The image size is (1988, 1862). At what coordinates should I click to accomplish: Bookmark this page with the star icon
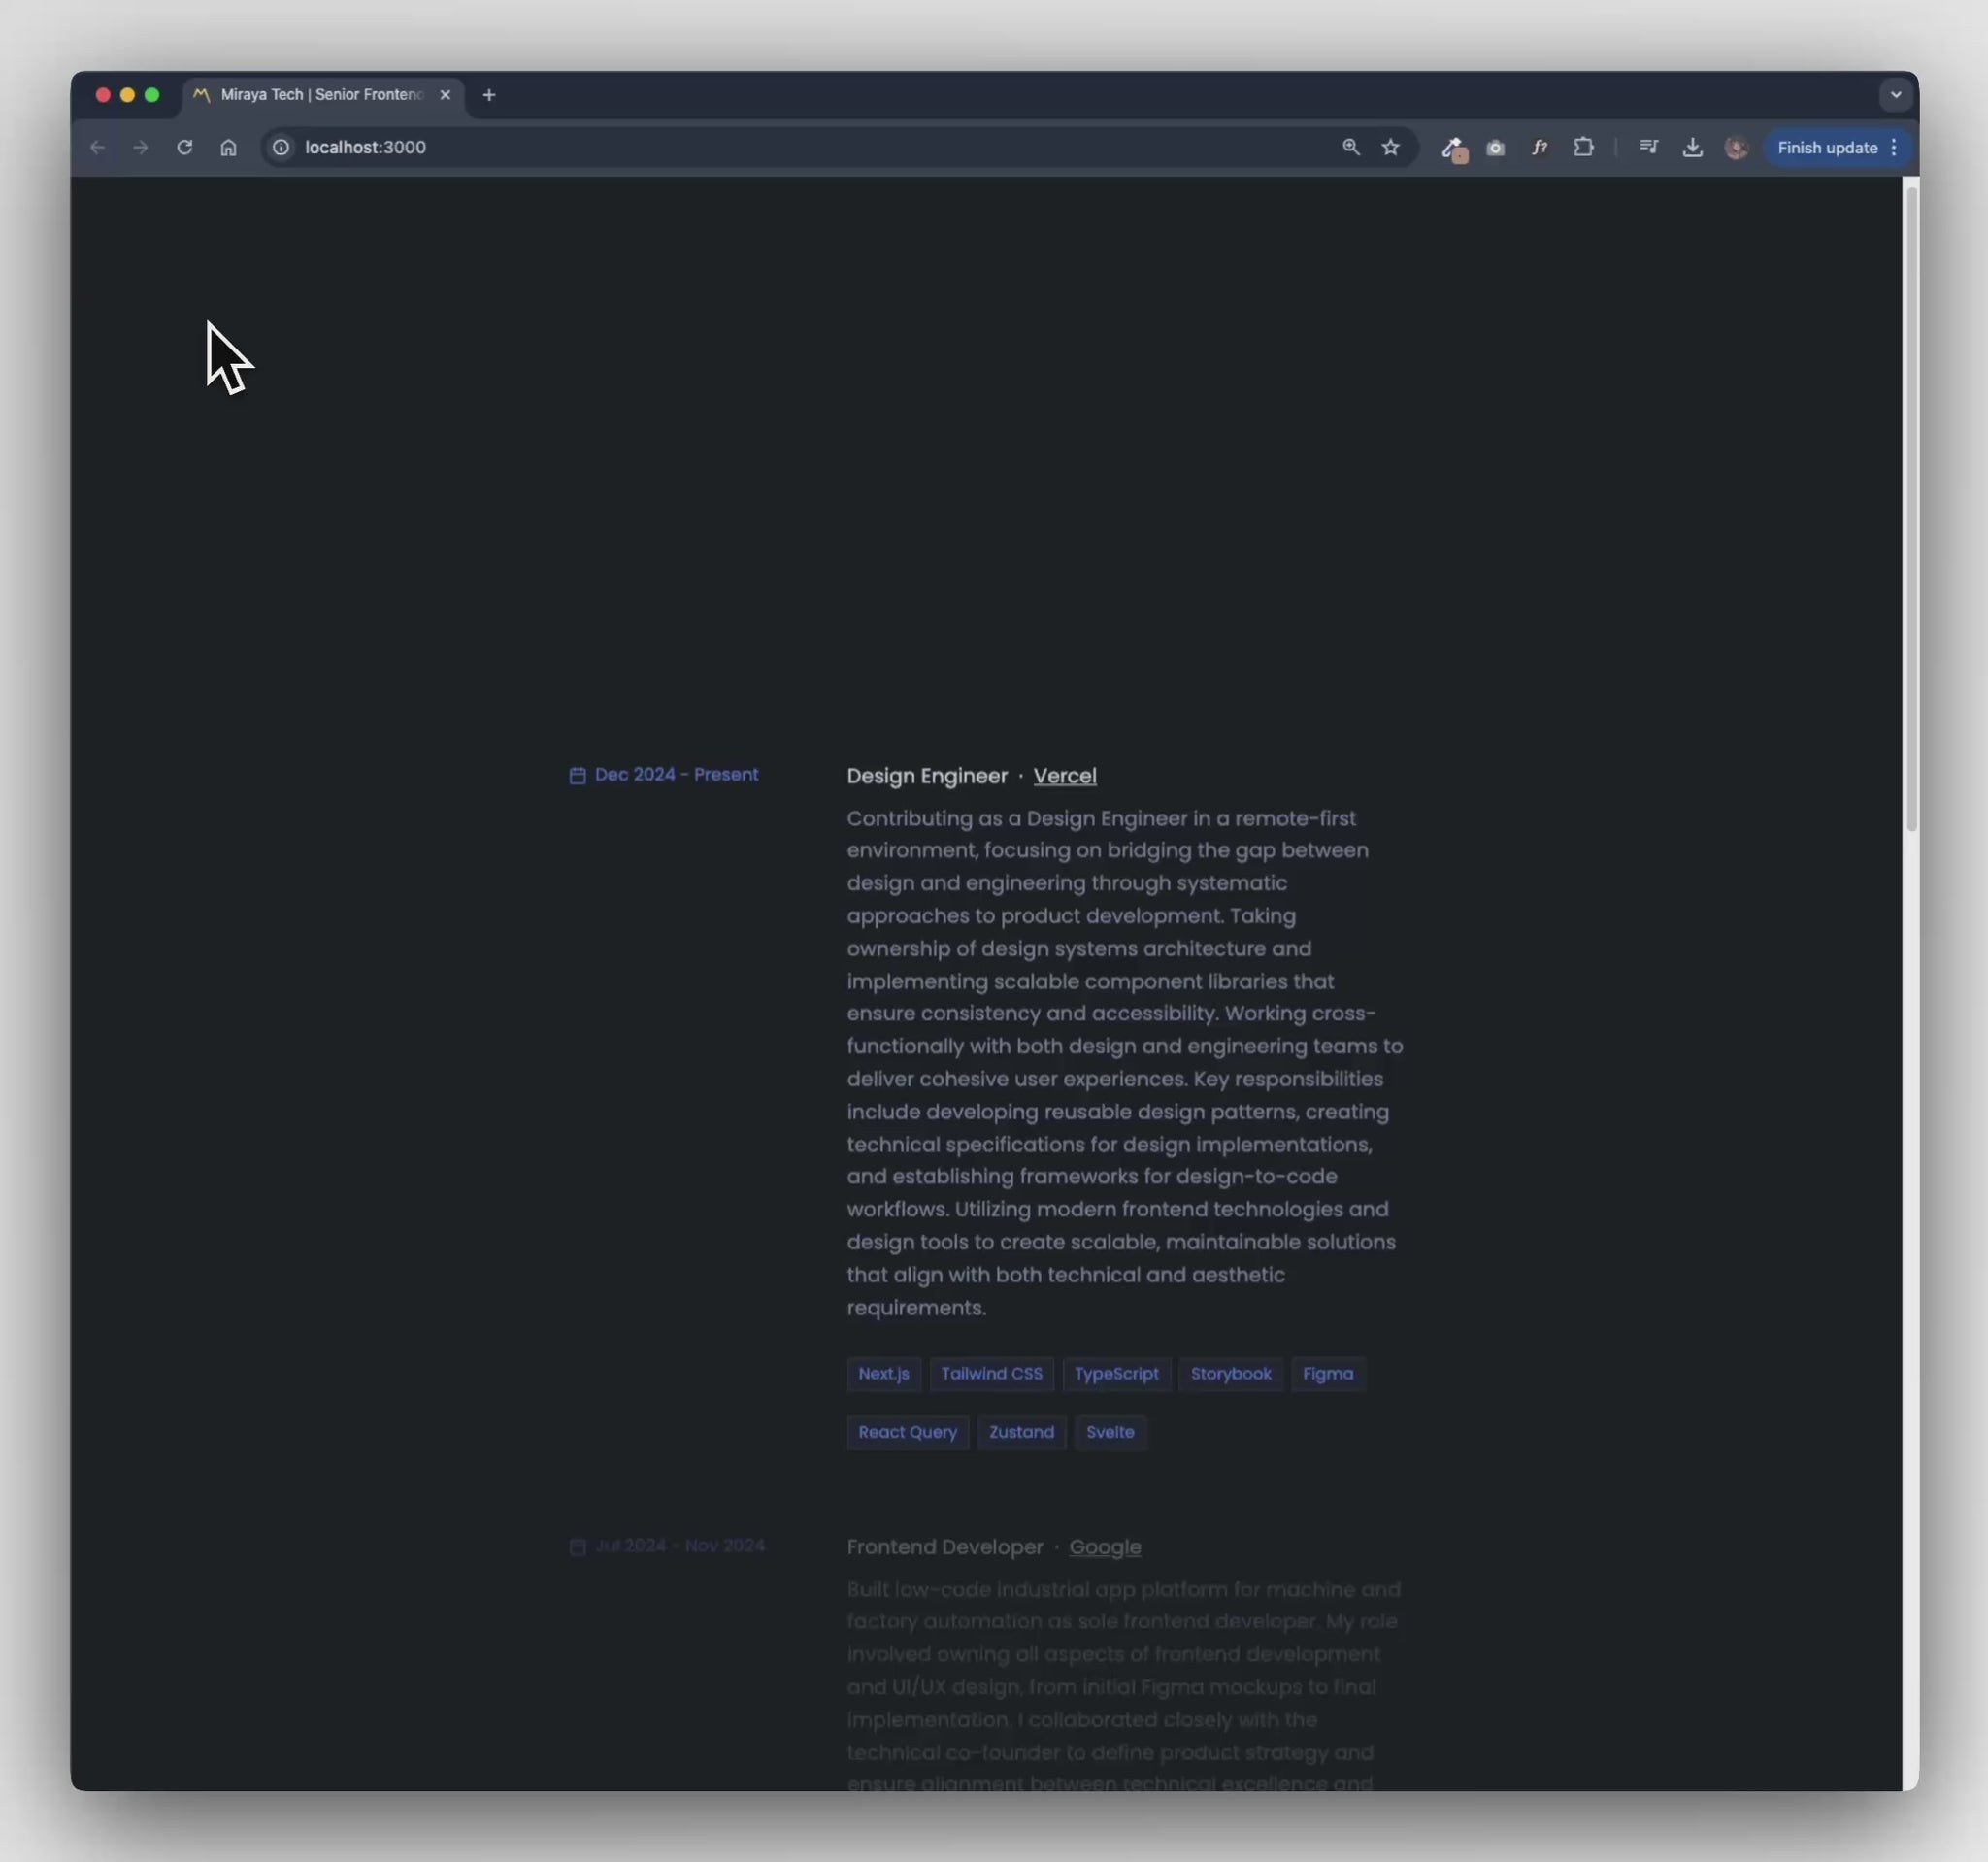(1390, 147)
